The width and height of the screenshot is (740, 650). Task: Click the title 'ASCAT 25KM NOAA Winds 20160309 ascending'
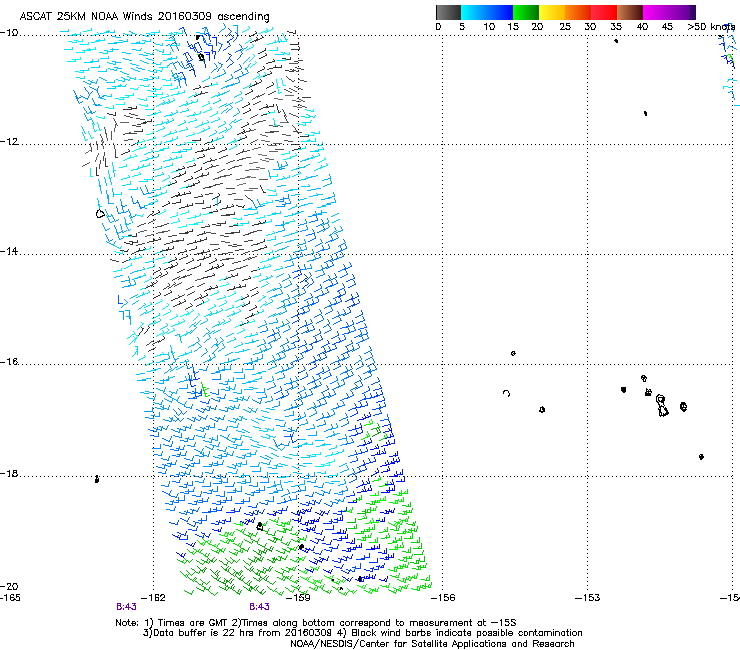pyautogui.click(x=144, y=17)
